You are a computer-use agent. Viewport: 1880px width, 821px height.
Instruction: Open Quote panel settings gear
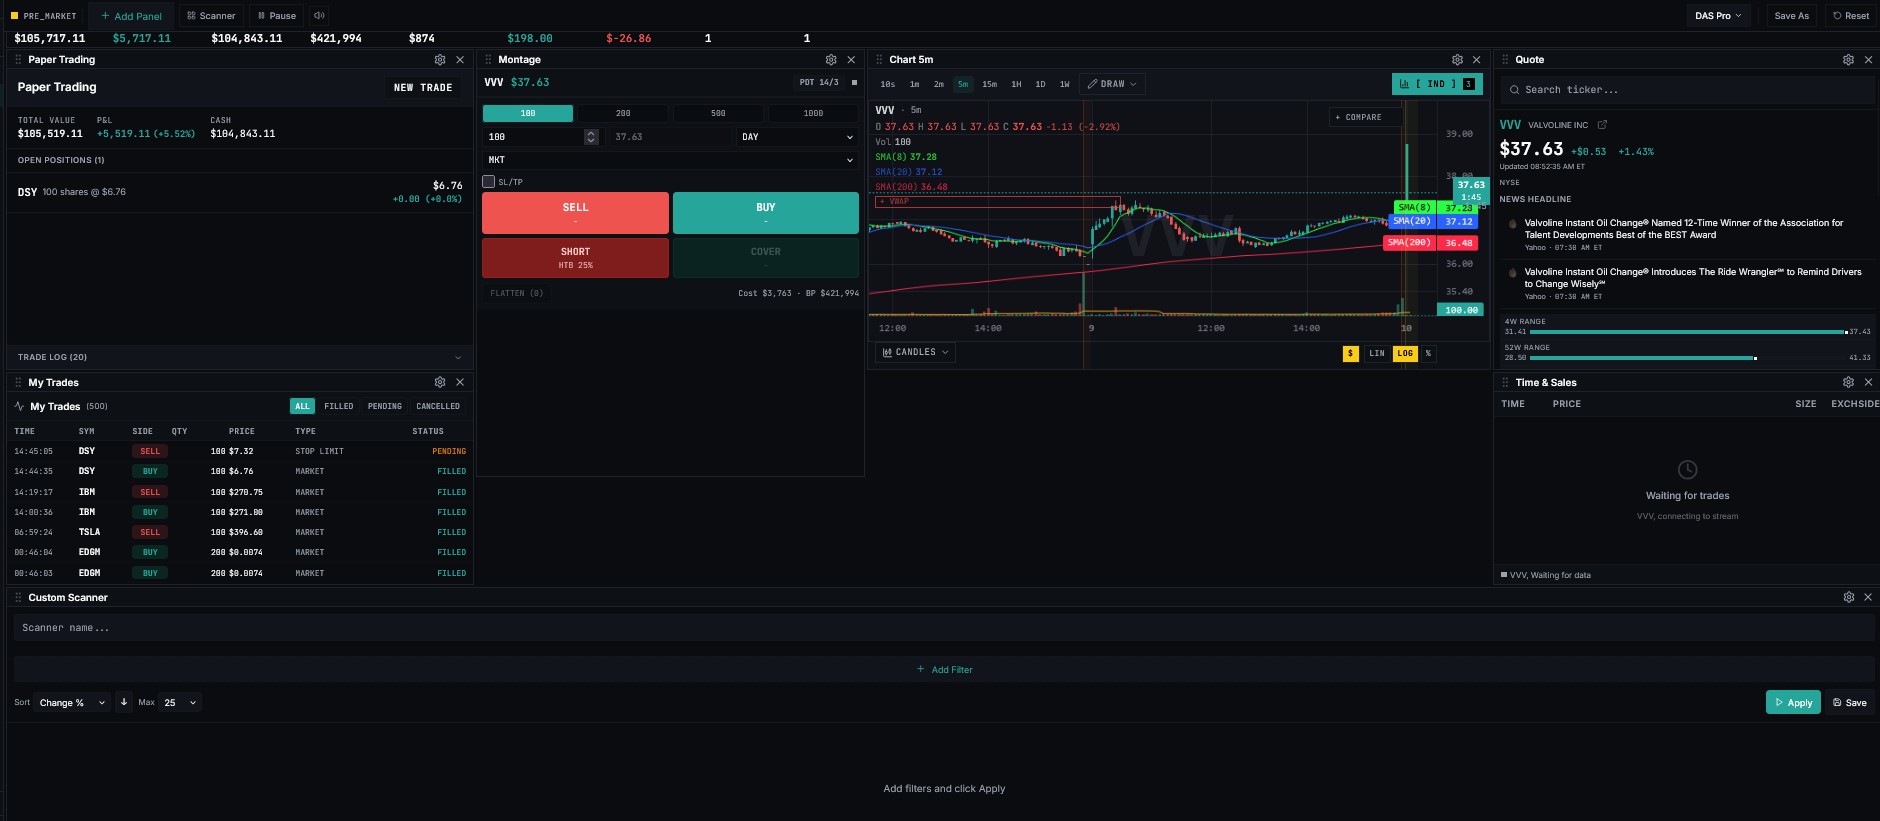click(1848, 60)
